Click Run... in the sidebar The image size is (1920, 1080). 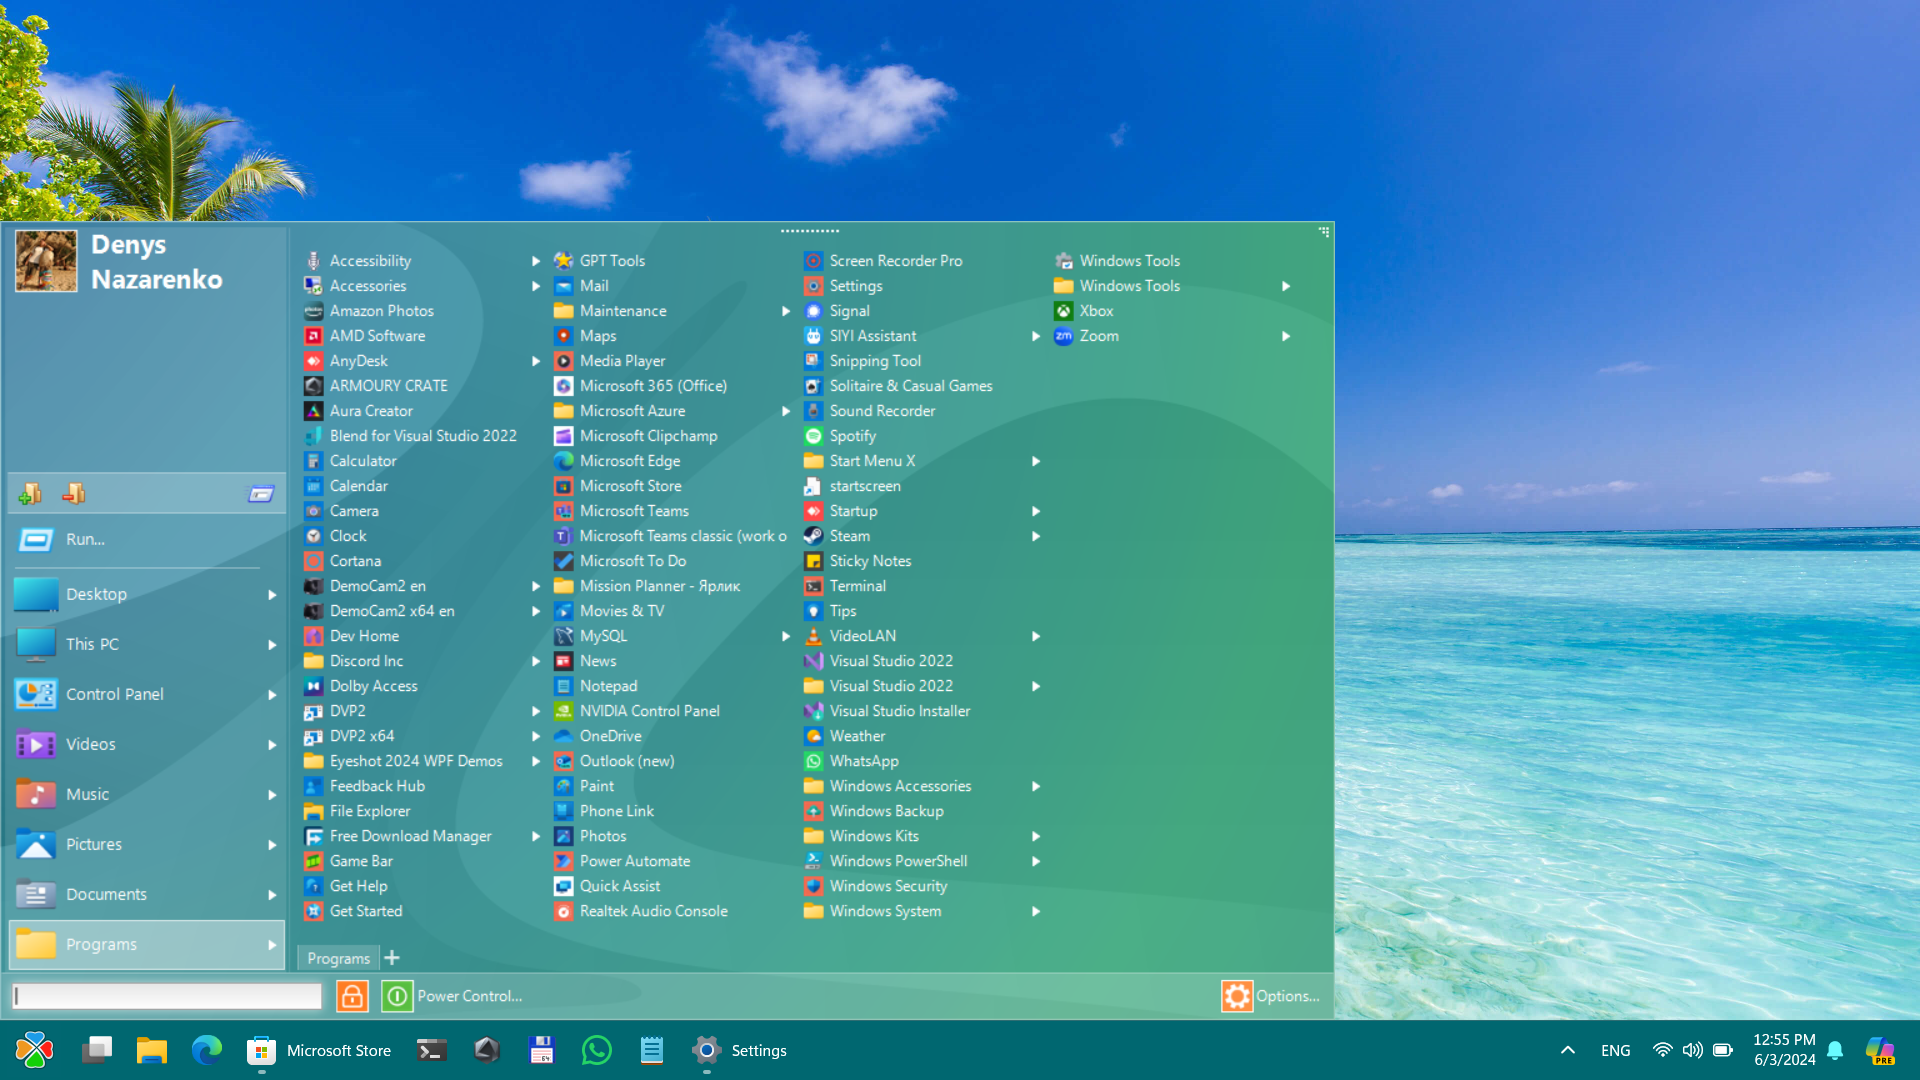[147, 540]
